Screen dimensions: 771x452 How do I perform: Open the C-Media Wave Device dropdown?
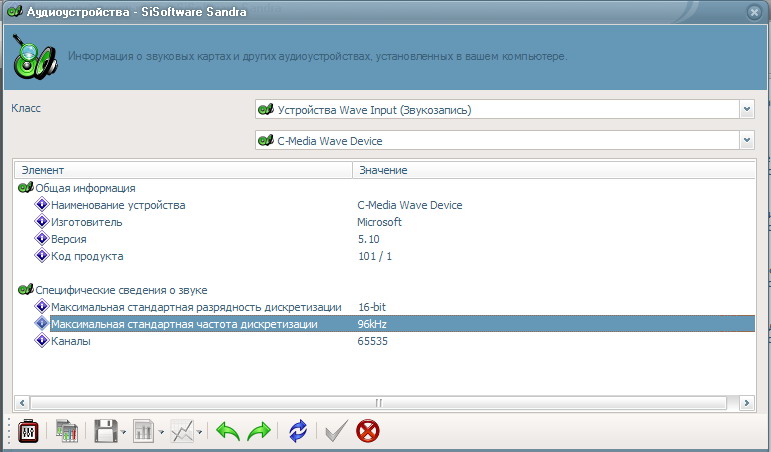click(746, 141)
